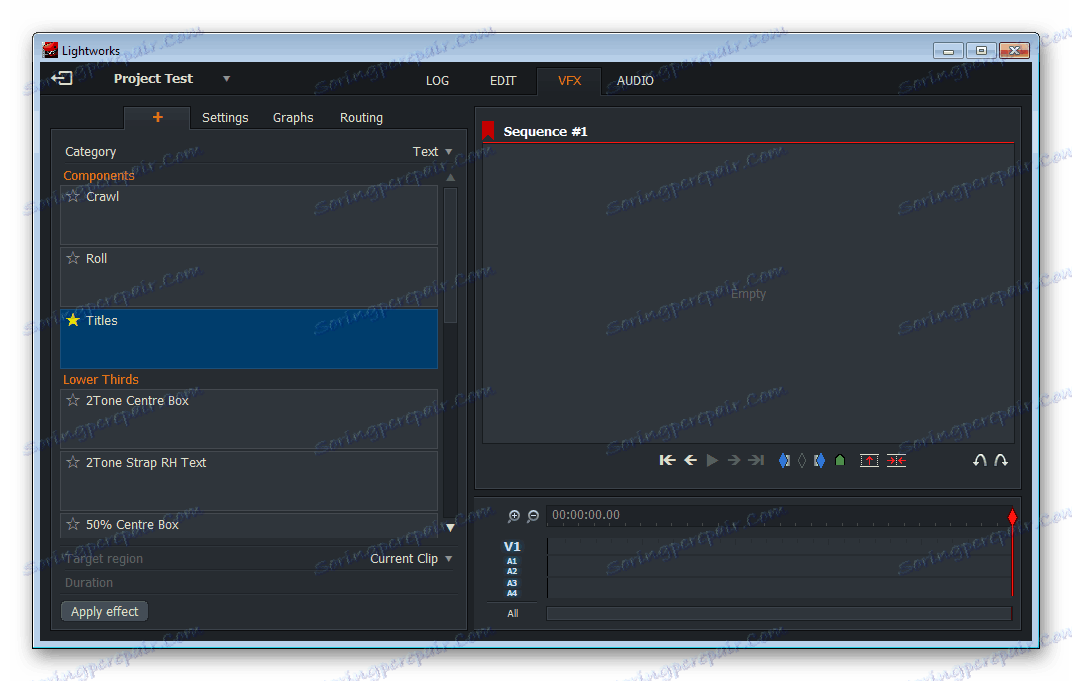The width and height of the screenshot is (1072, 681).
Task: Star the 2Tone Centre Box effect
Action: 73,400
